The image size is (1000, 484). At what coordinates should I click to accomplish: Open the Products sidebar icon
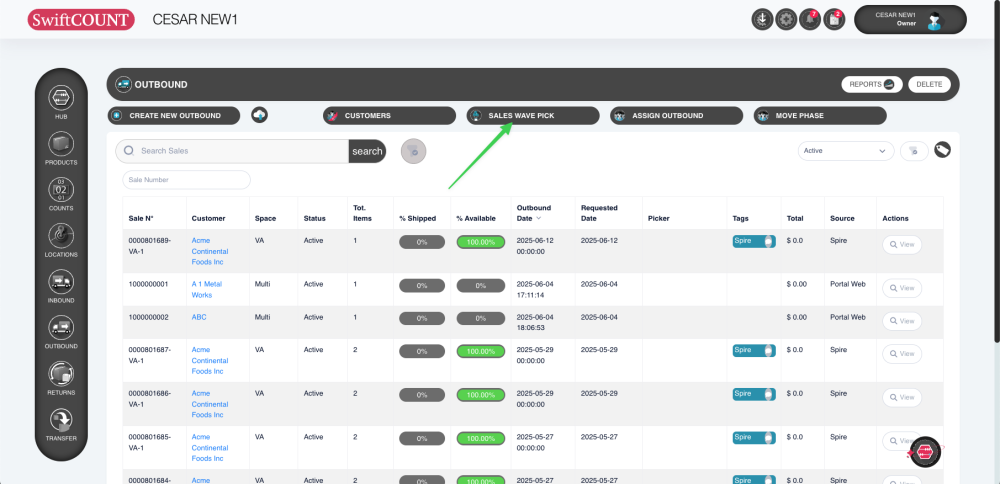(x=61, y=143)
